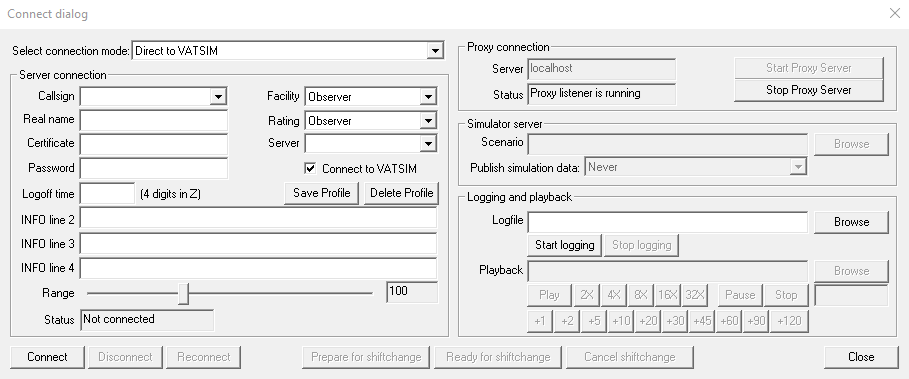This screenshot has width=909, height=379.
Task: Click the proxy Server localhost field
Action: 602,69
